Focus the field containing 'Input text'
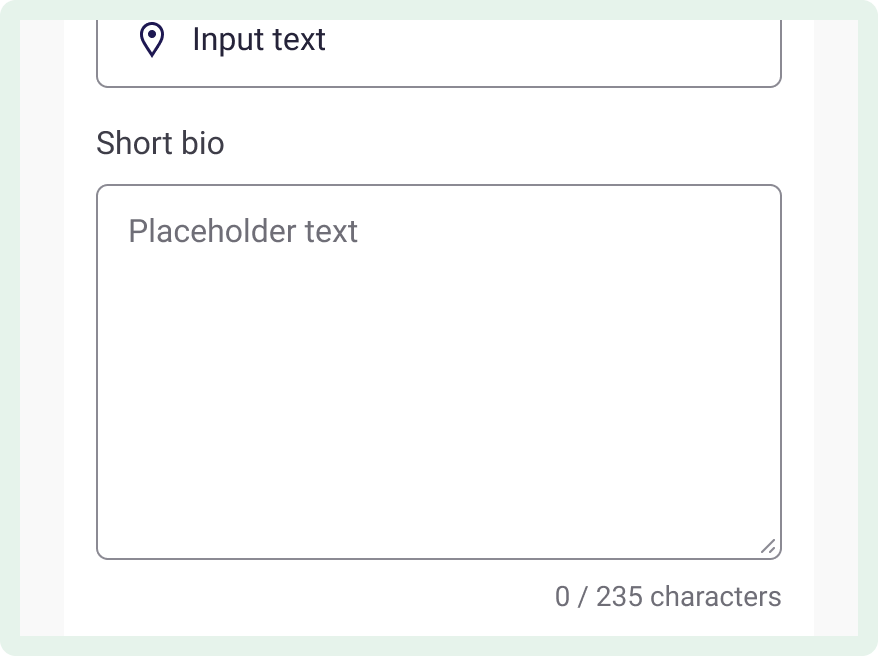Screen dimensions: 878x656 click(x=438, y=53)
